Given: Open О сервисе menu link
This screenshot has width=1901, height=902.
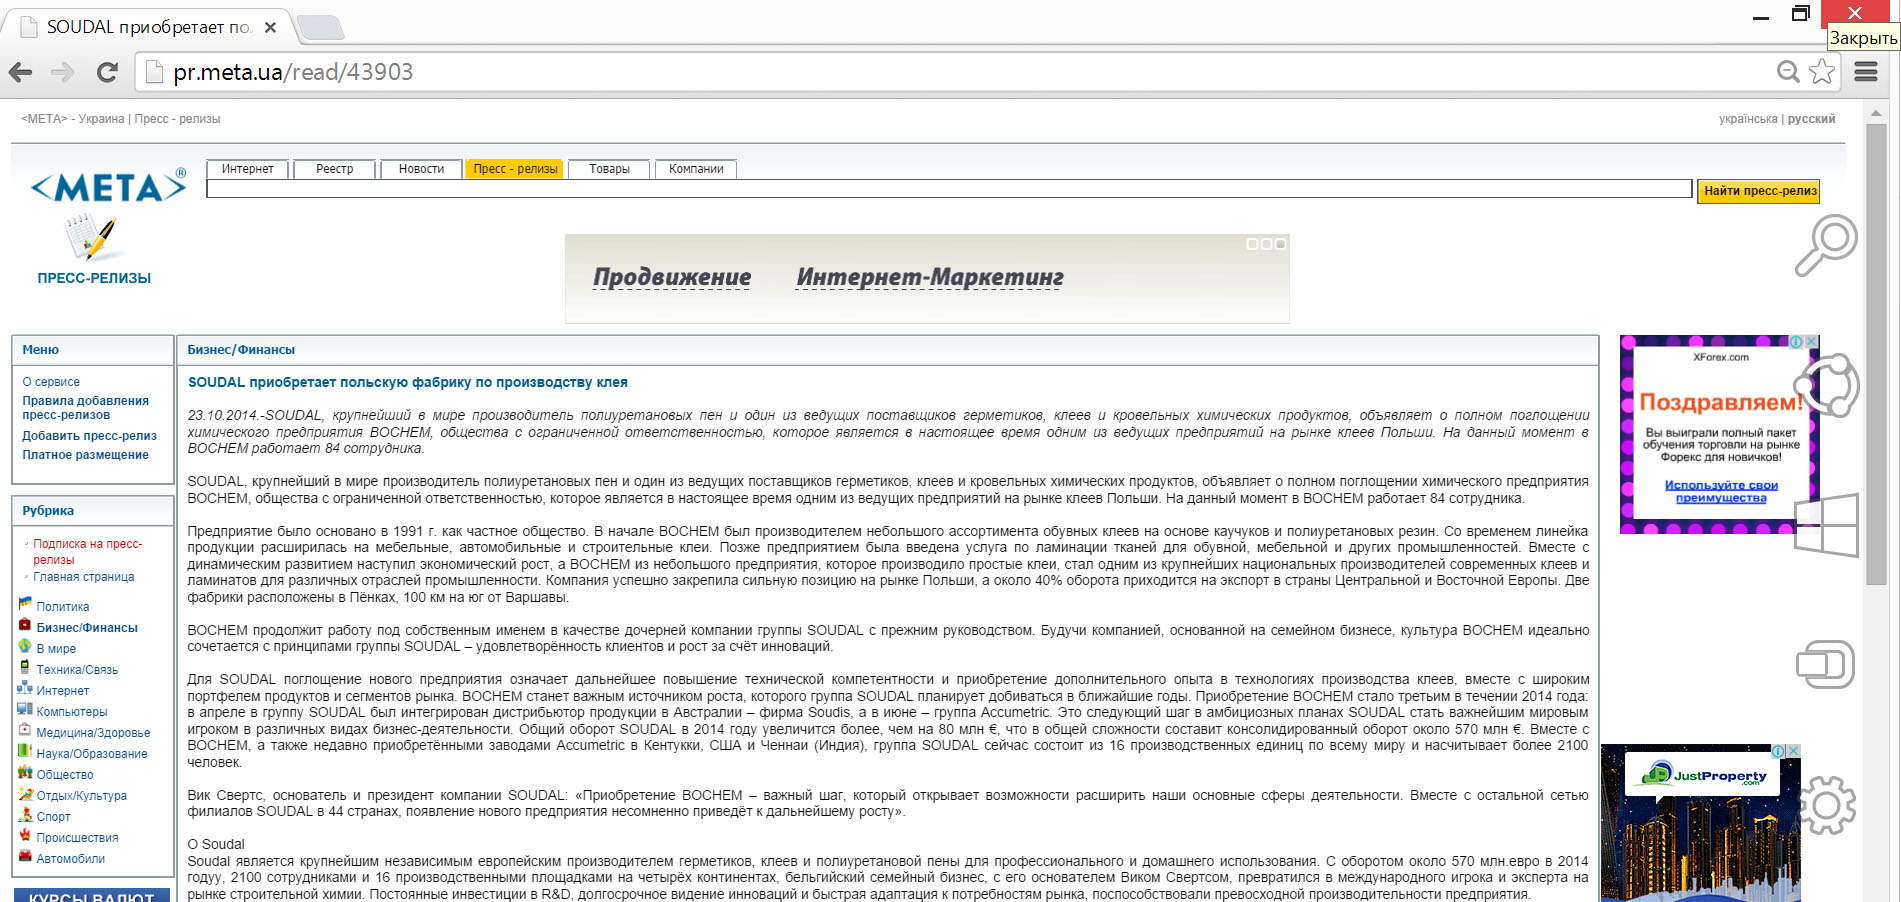Looking at the screenshot, I should (51, 382).
